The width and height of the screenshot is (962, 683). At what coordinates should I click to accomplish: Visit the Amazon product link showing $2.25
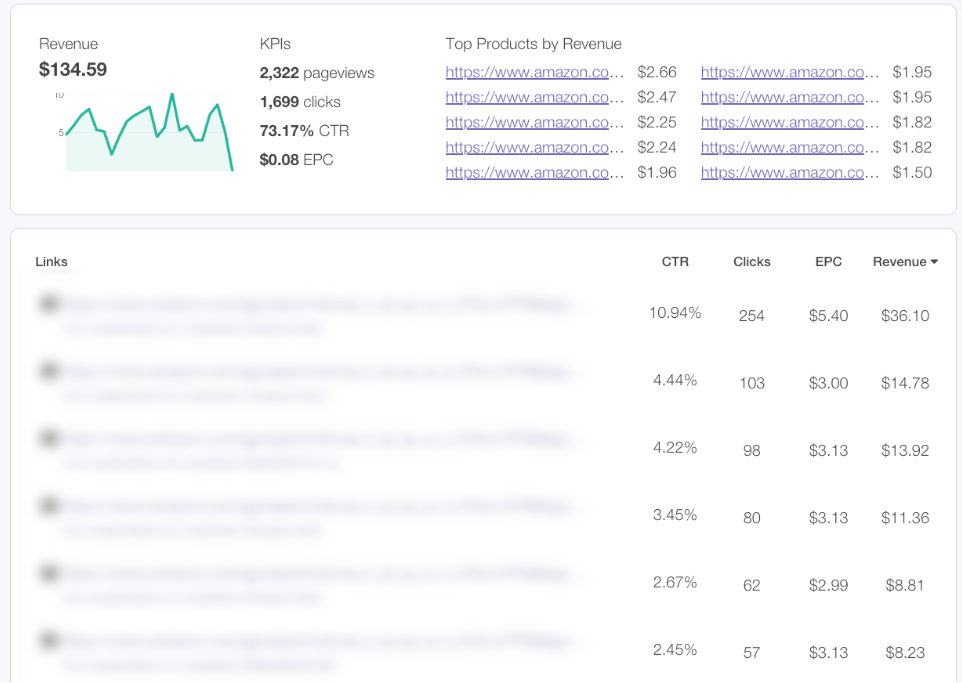point(534,122)
